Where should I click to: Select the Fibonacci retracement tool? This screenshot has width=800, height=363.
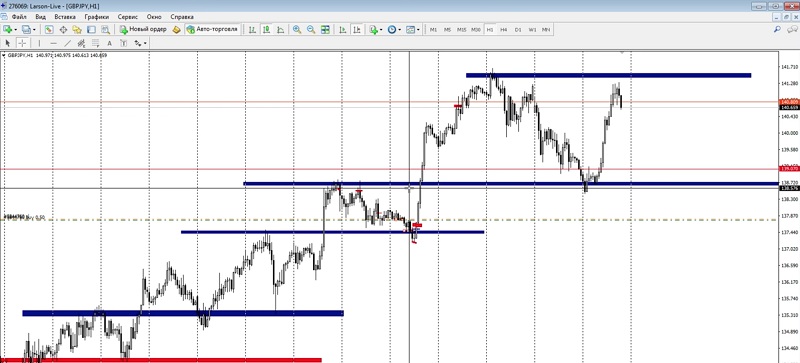95,43
